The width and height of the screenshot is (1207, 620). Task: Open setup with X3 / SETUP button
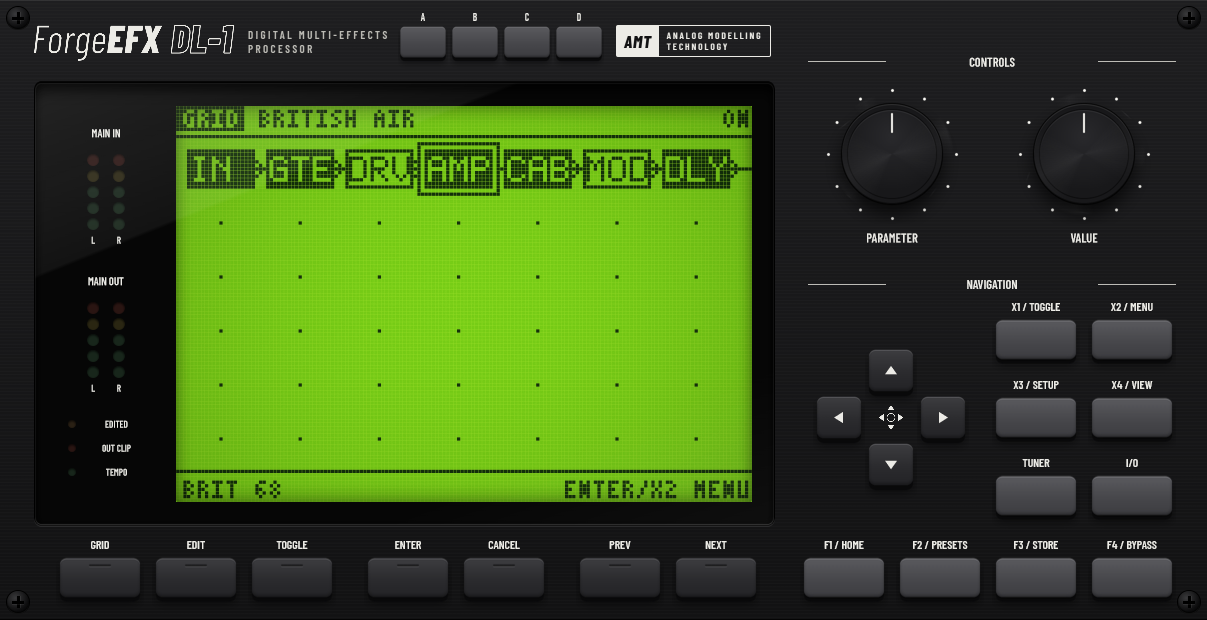[x=1036, y=417]
